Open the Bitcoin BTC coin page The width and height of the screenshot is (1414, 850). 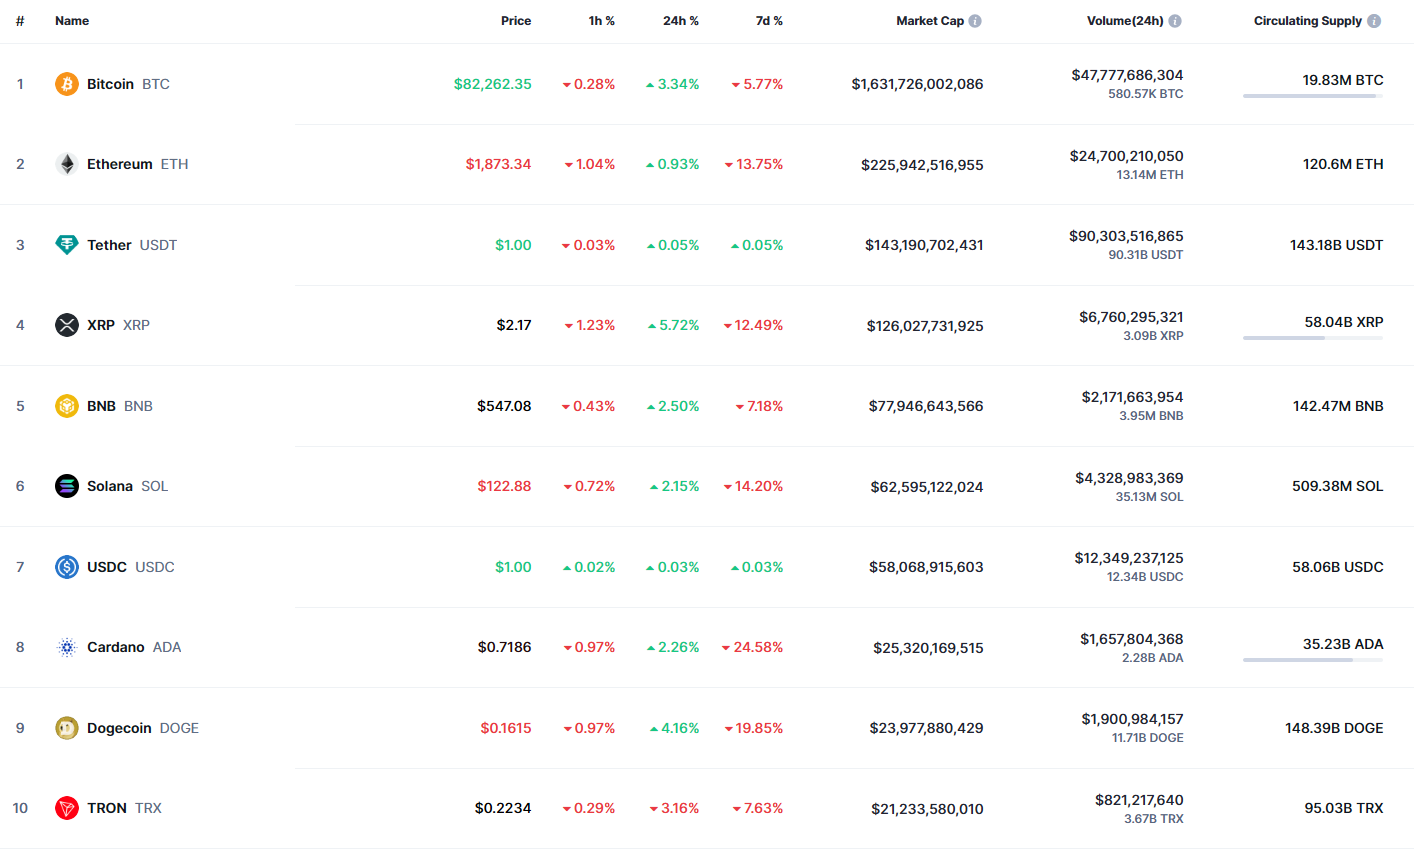128,84
